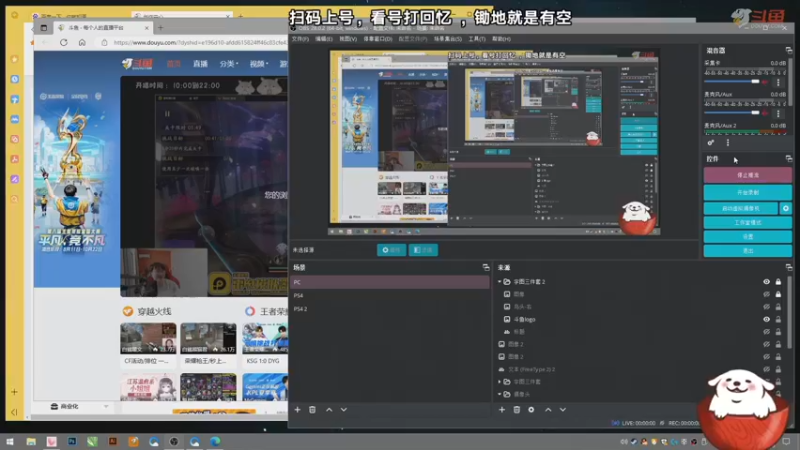Viewport: 800px width, 450px height.
Task: Move the source down in the sources toolbar
Action: click(563, 410)
